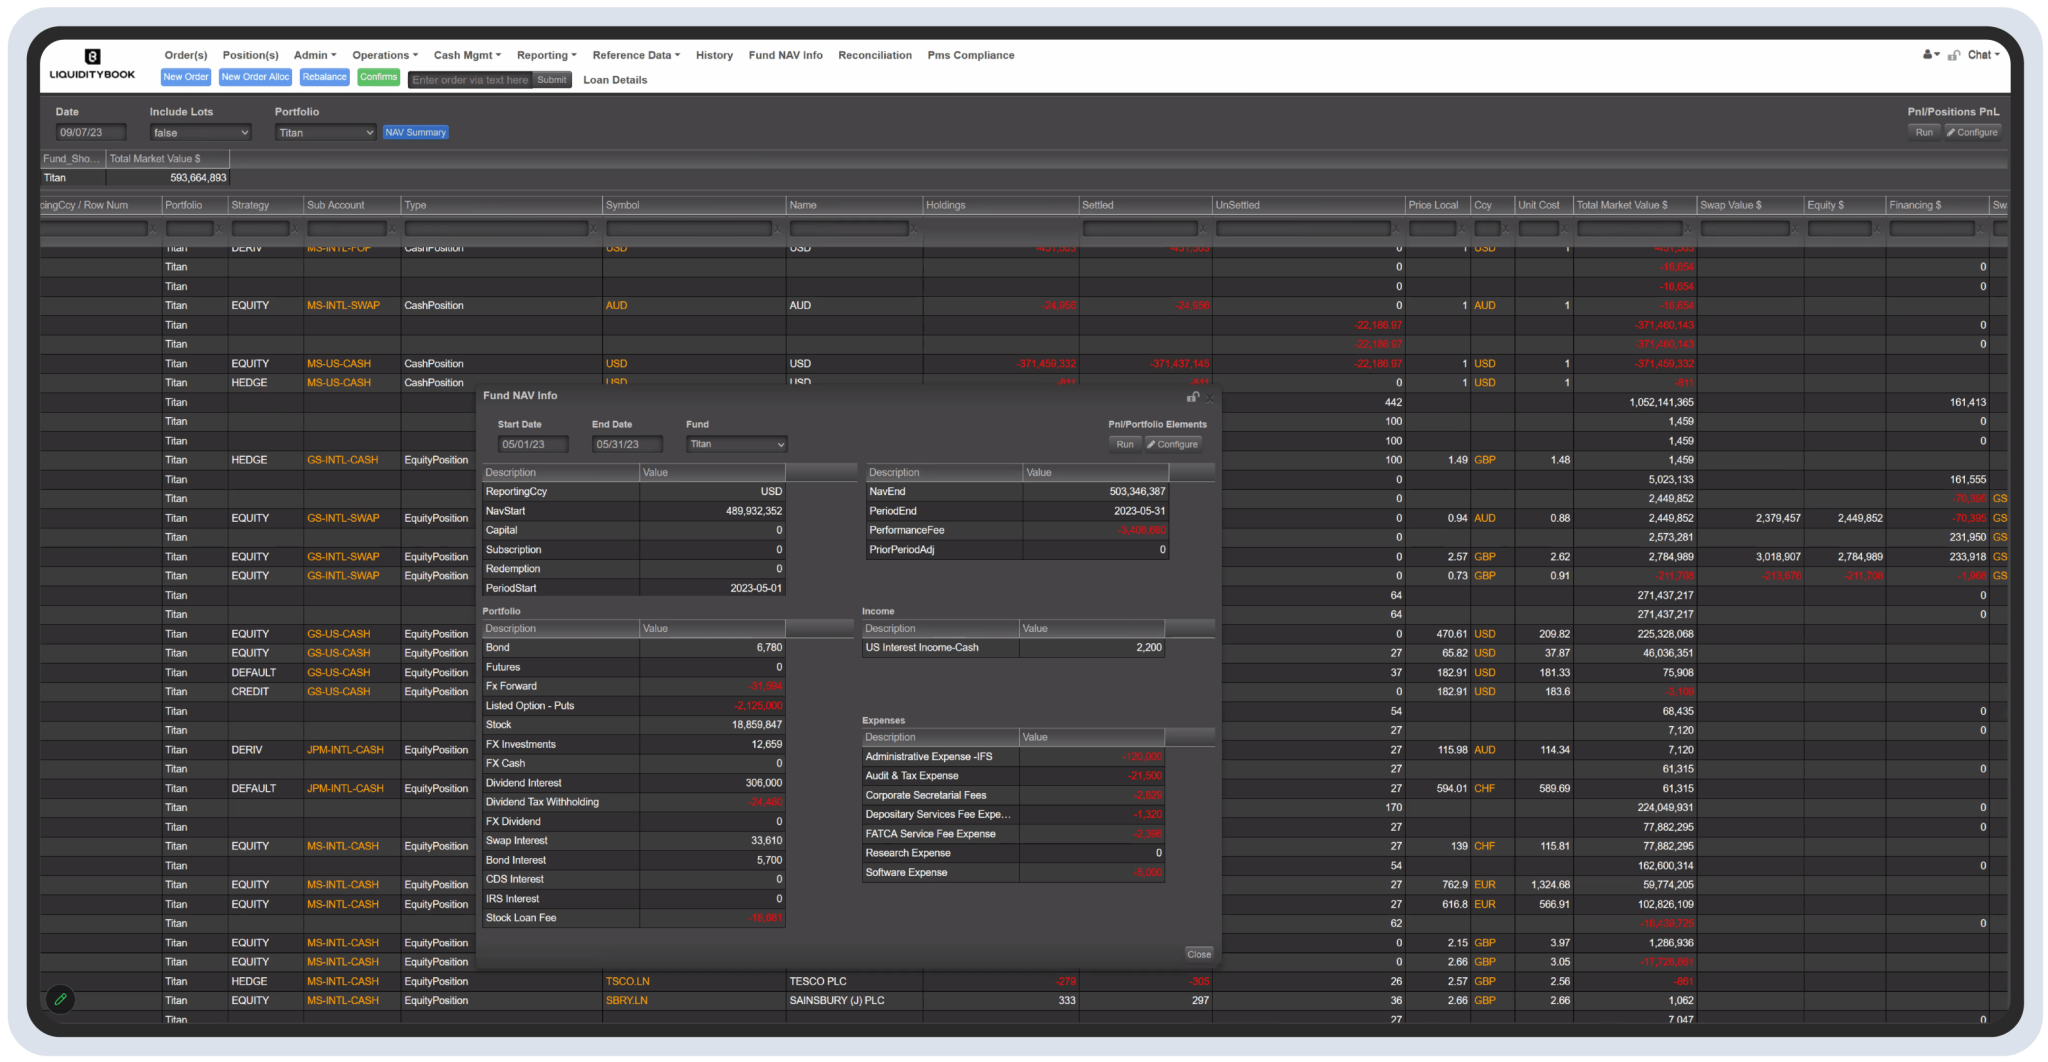The image size is (2048, 1062).
Task: Click the New Order Alloc button
Action: click(x=255, y=76)
